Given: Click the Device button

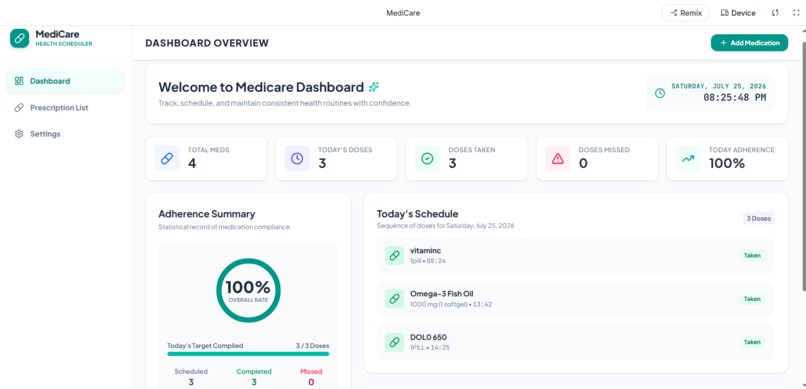Looking at the screenshot, I should pyautogui.click(x=738, y=13).
